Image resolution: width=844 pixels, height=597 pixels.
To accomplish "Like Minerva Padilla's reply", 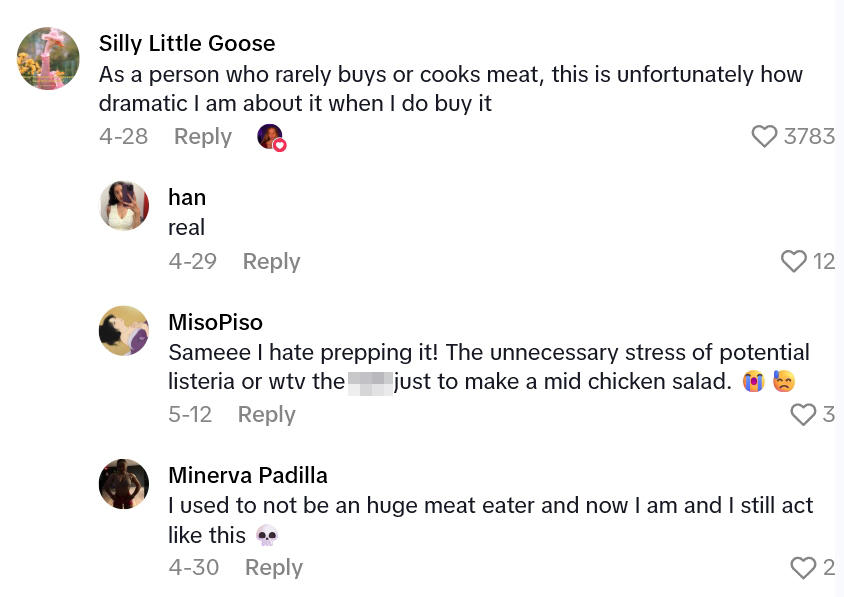I will pyautogui.click(x=803, y=567).
